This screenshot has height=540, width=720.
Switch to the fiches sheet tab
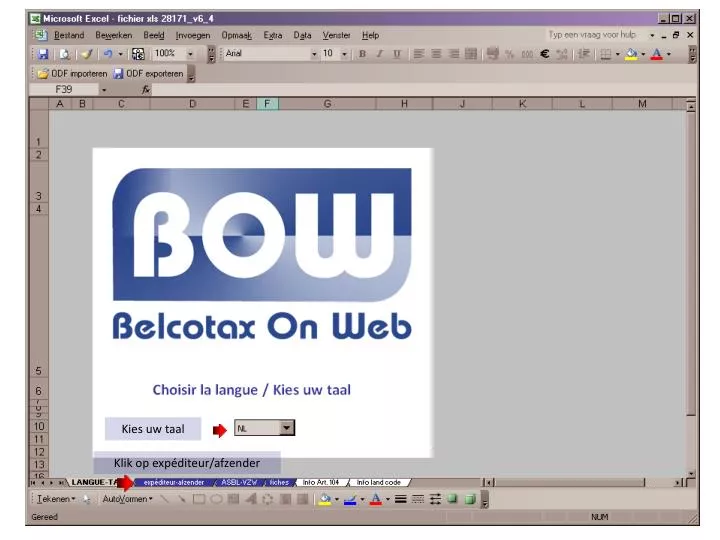click(x=279, y=483)
